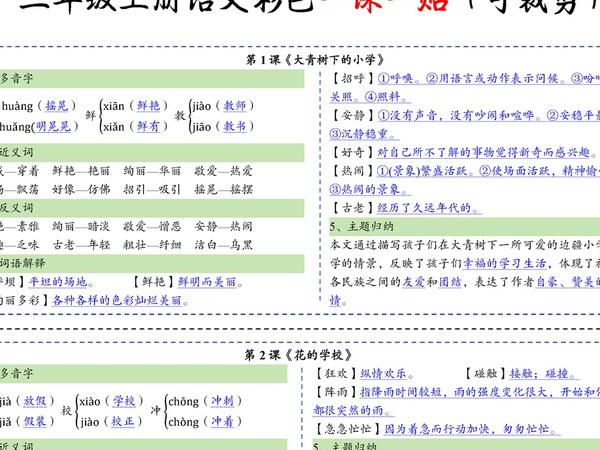Click the definition 鲜明而美丽
This screenshot has width=600, height=450.
click(x=207, y=282)
